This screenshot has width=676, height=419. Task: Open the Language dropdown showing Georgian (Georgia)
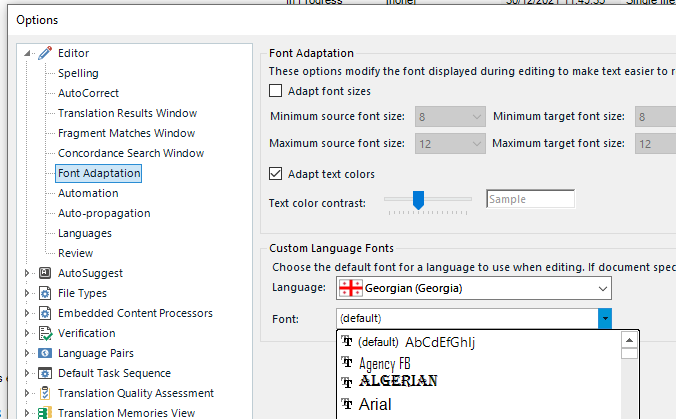(473, 288)
